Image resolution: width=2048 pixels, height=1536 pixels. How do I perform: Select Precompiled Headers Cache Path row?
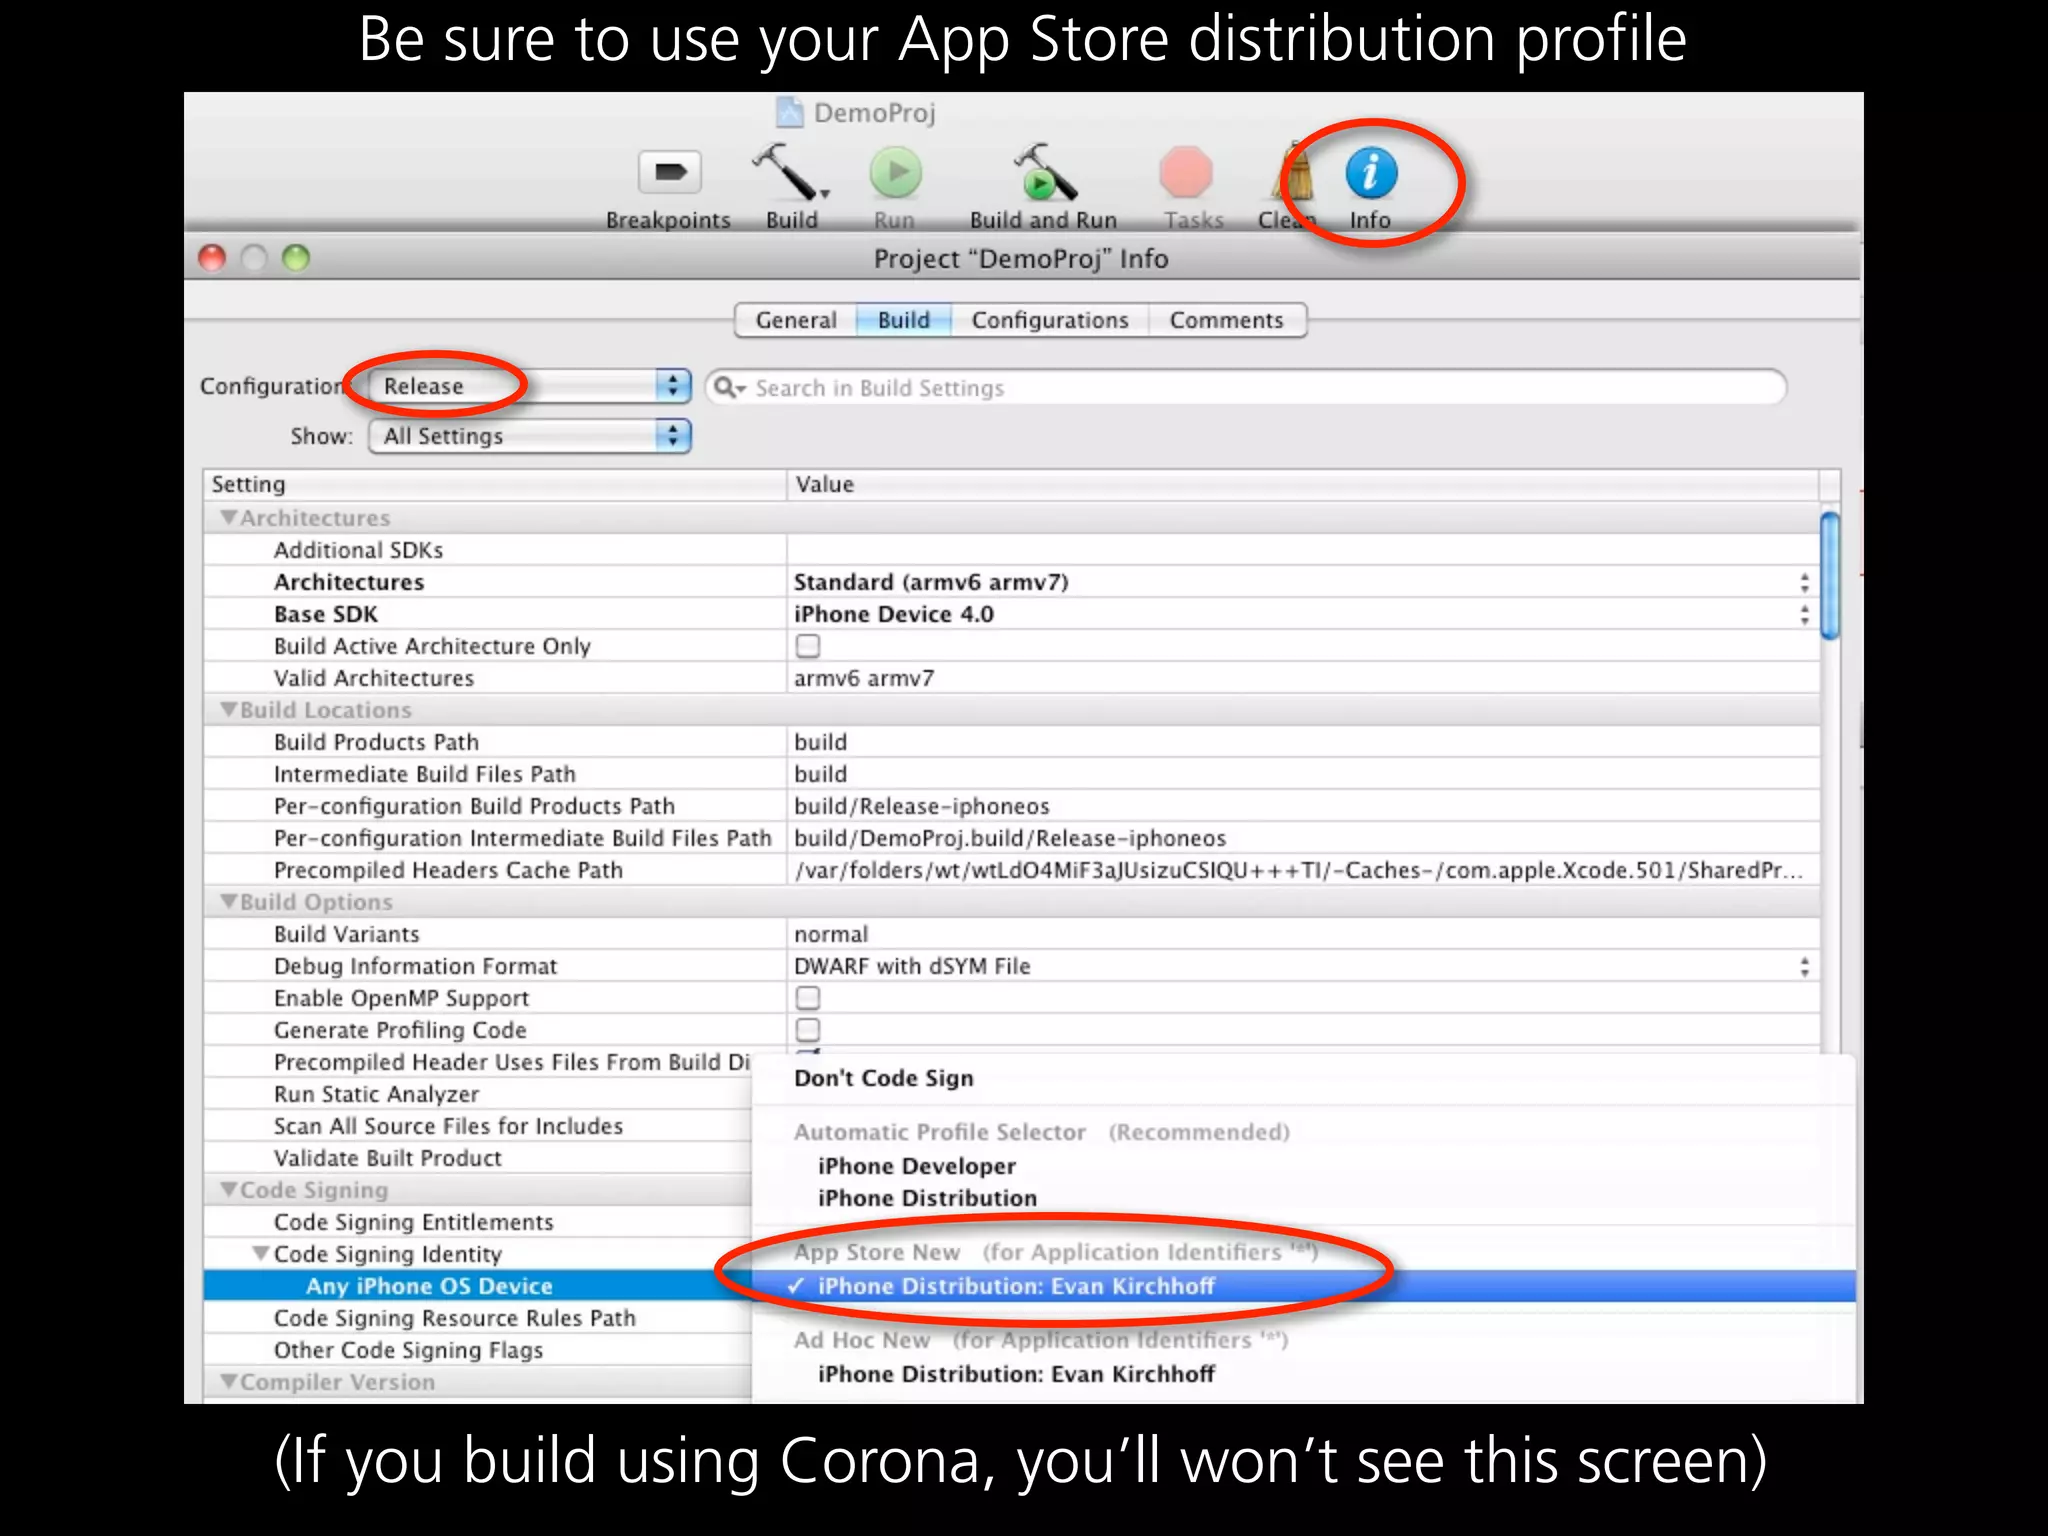tap(1011, 870)
